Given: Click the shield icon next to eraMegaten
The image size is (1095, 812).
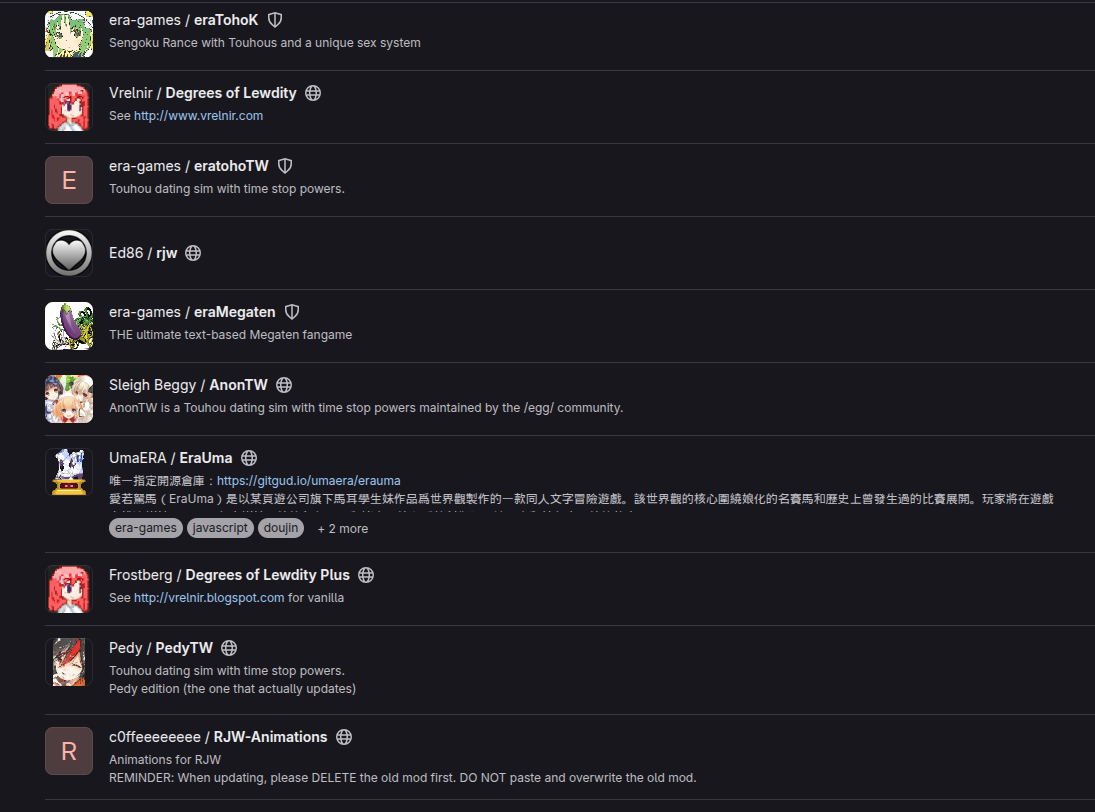Looking at the screenshot, I should (x=292, y=312).
